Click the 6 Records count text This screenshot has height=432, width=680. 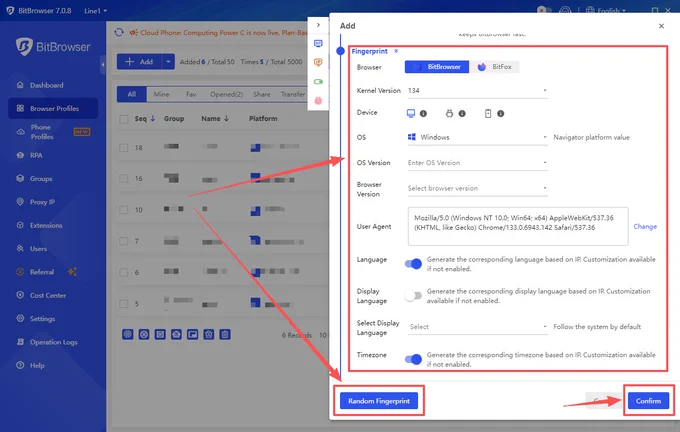[297, 335]
